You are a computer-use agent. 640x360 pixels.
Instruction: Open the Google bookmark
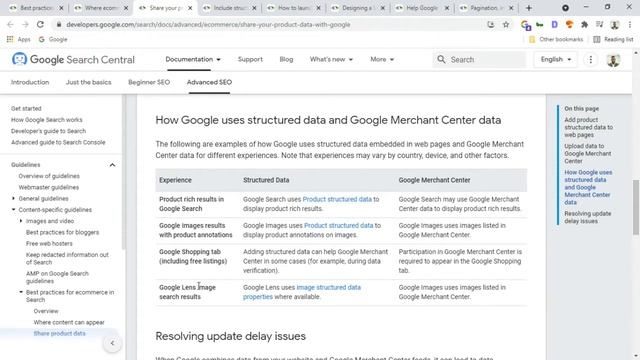point(53,40)
